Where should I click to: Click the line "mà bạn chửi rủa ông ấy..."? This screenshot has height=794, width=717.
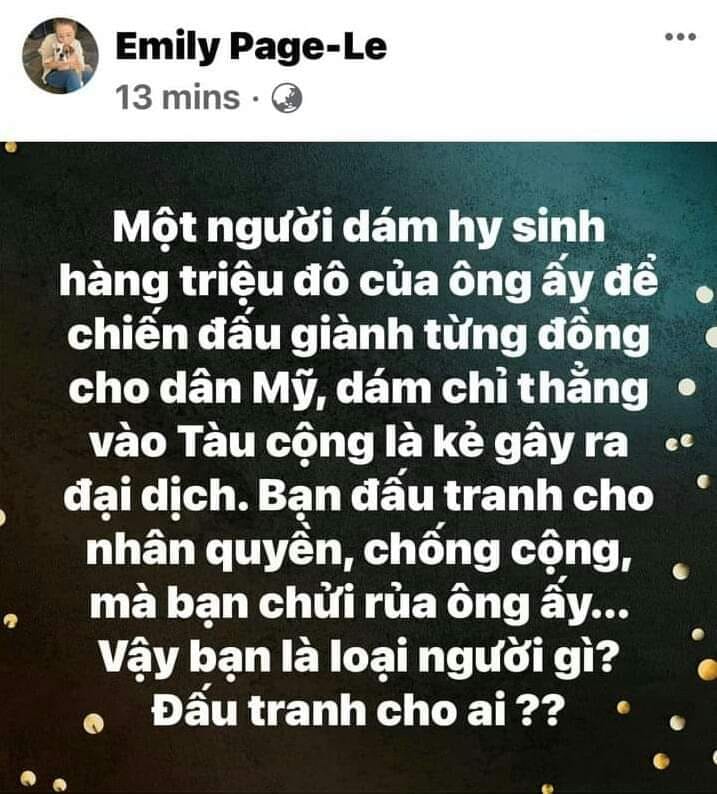coord(358,603)
